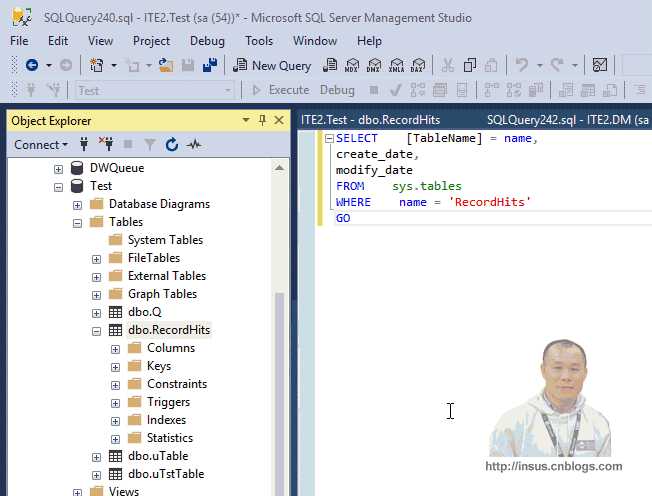Click the Database Engine Query icon
The height and width of the screenshot is (496, 652).
tap(329, 65)
